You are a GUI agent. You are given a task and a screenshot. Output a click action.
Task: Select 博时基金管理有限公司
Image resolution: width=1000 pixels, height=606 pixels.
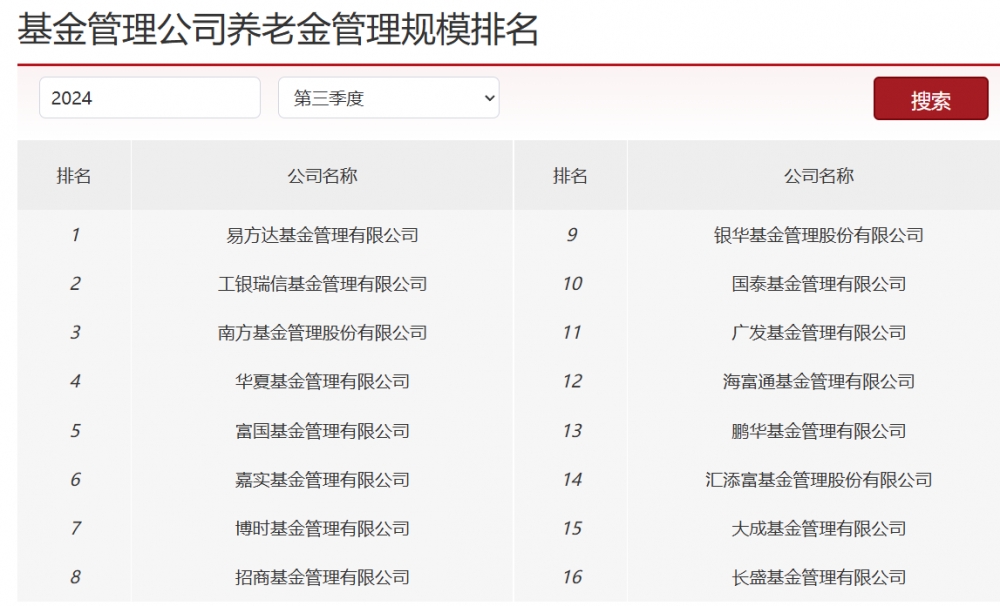click(x=320, y=528)
